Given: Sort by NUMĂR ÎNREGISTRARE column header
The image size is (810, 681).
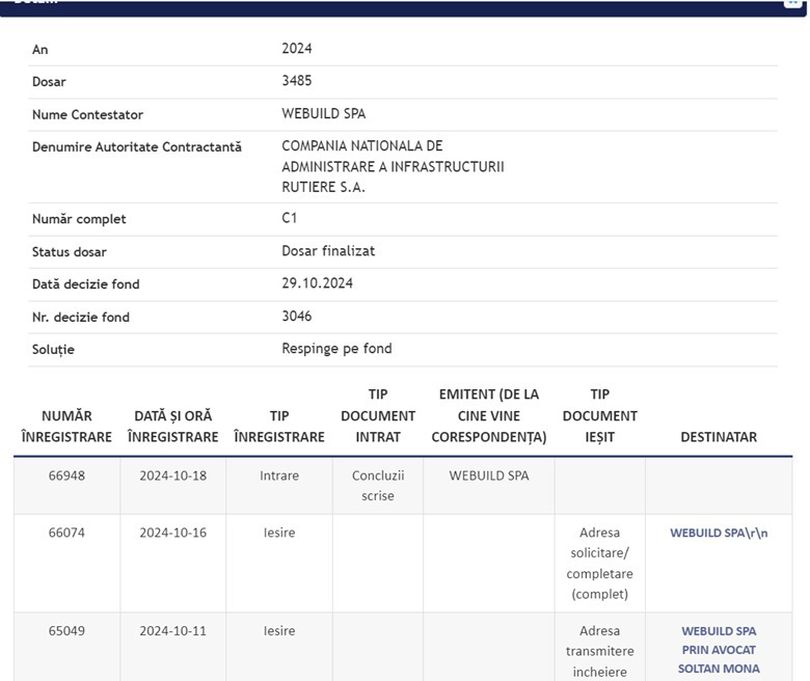Looking at the screenshot, I should coord(66,426).
